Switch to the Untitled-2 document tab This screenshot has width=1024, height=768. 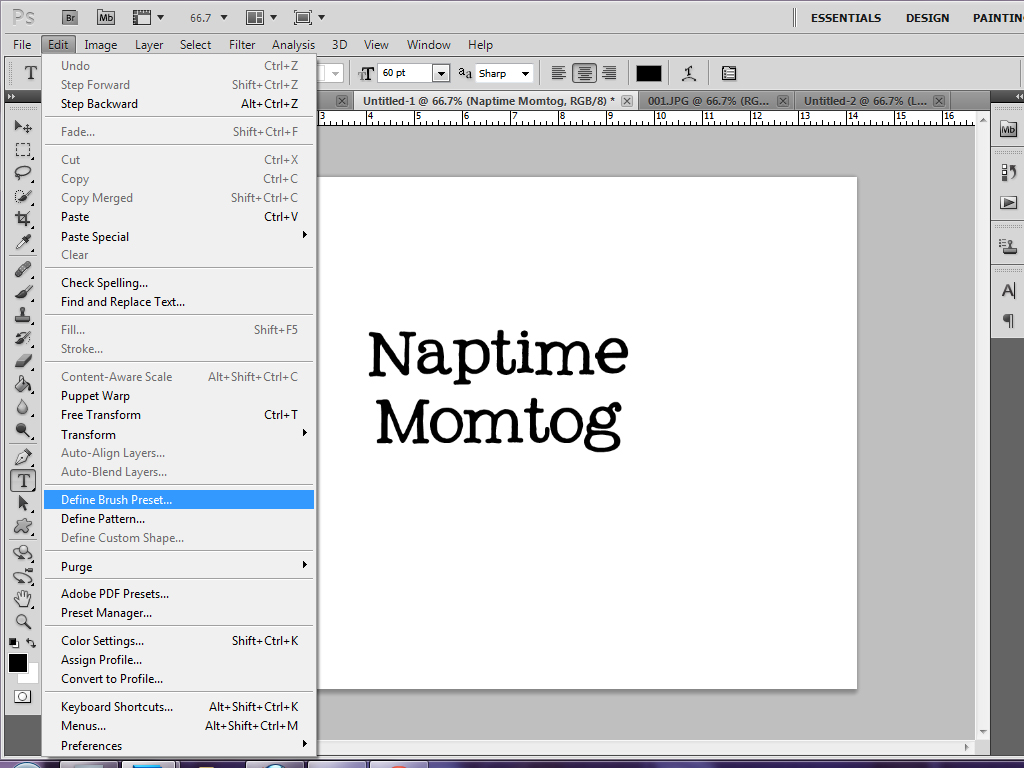coord(865,101)
